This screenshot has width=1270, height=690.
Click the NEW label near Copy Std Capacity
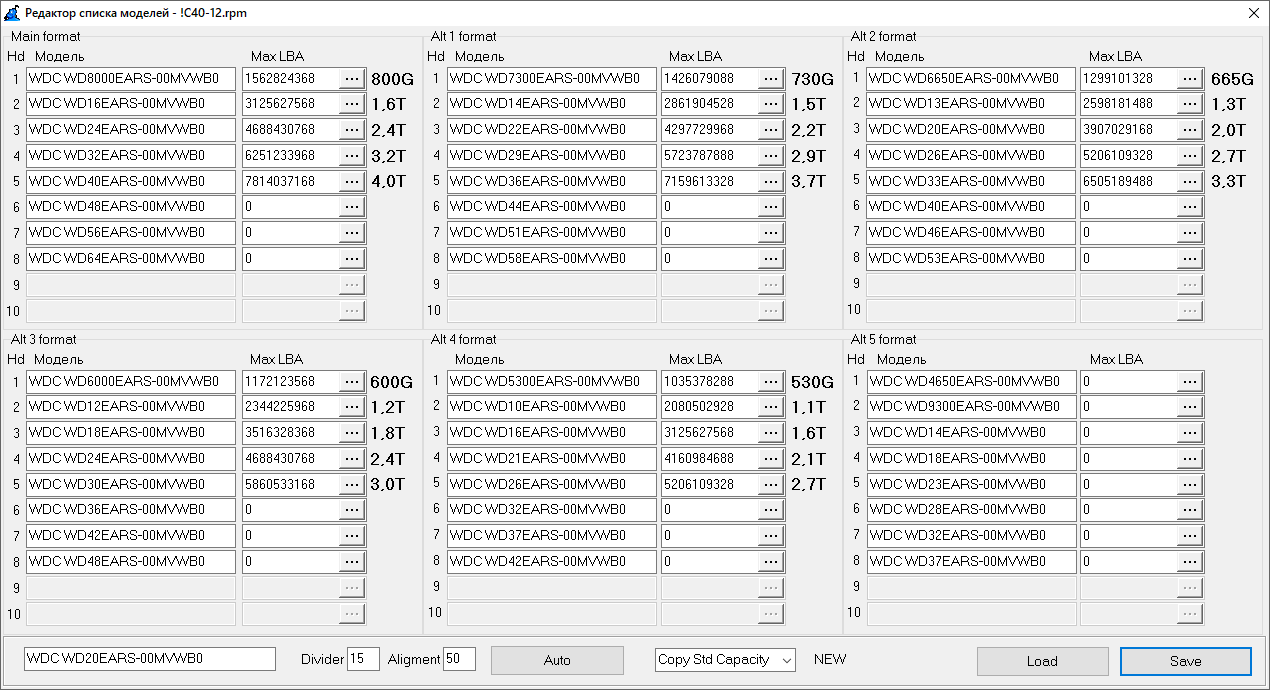(830, 660)
